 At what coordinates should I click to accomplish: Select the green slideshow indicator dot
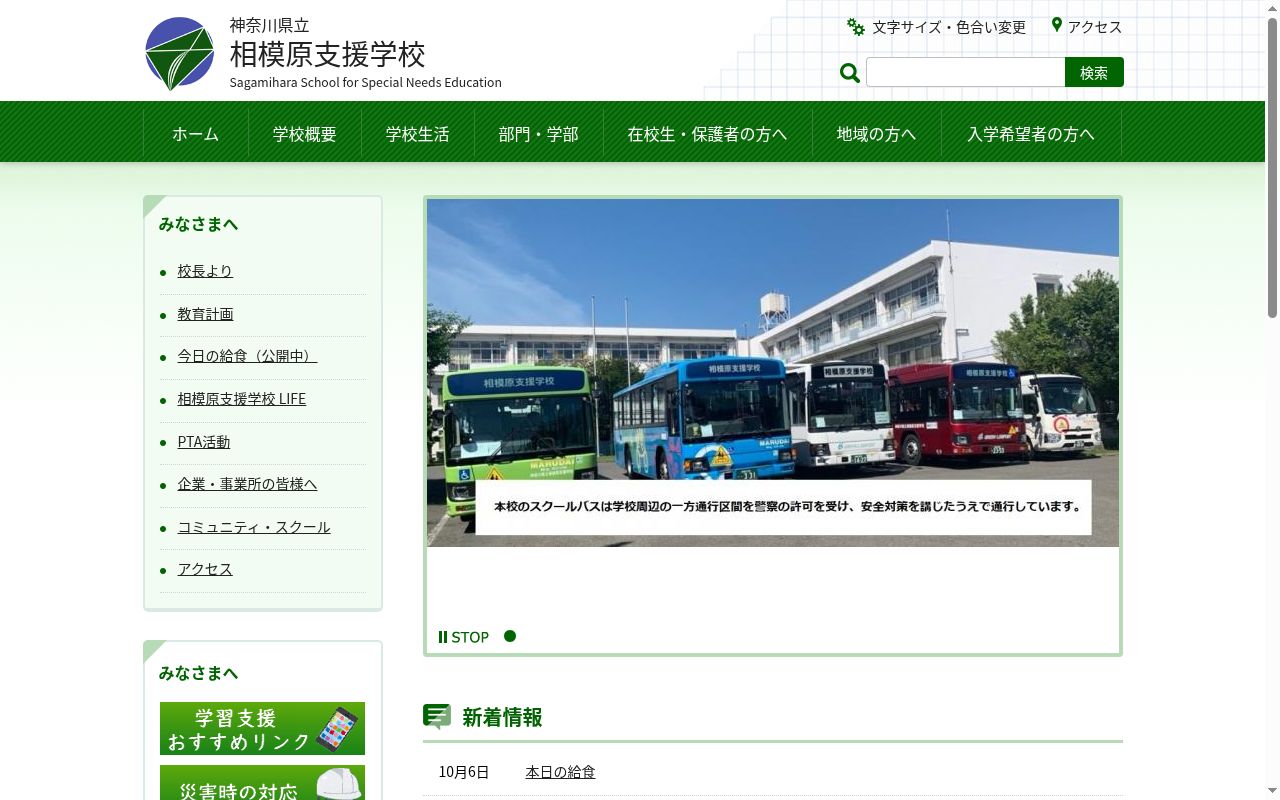510,636
